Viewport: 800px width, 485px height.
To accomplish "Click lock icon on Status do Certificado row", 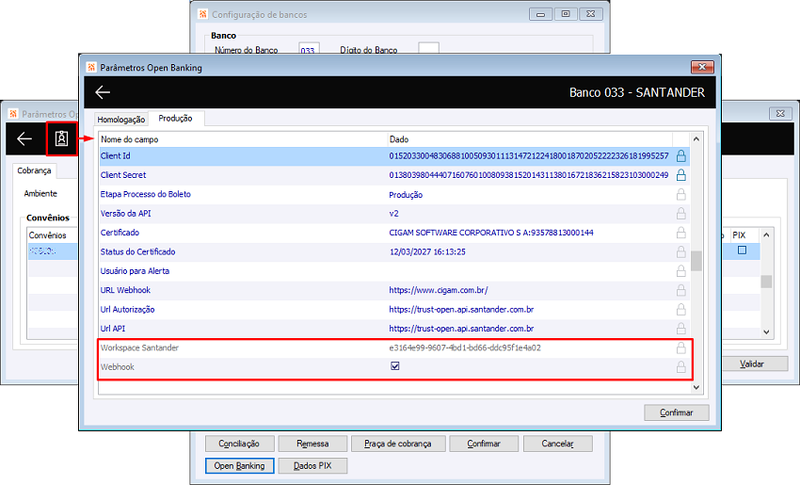I will (681, 252).
